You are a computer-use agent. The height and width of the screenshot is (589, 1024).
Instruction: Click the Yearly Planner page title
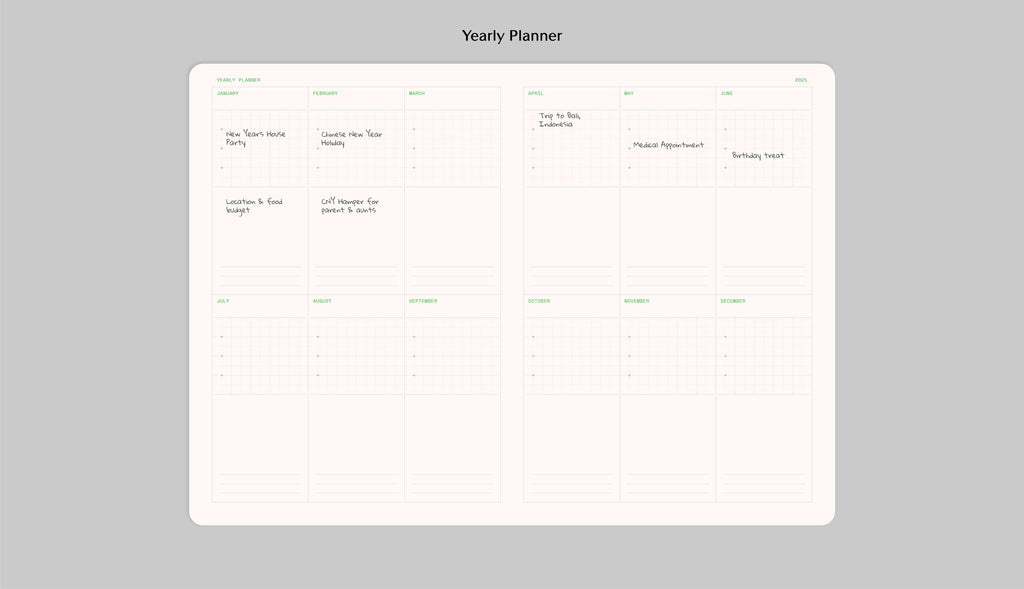[x=511, y=36]
